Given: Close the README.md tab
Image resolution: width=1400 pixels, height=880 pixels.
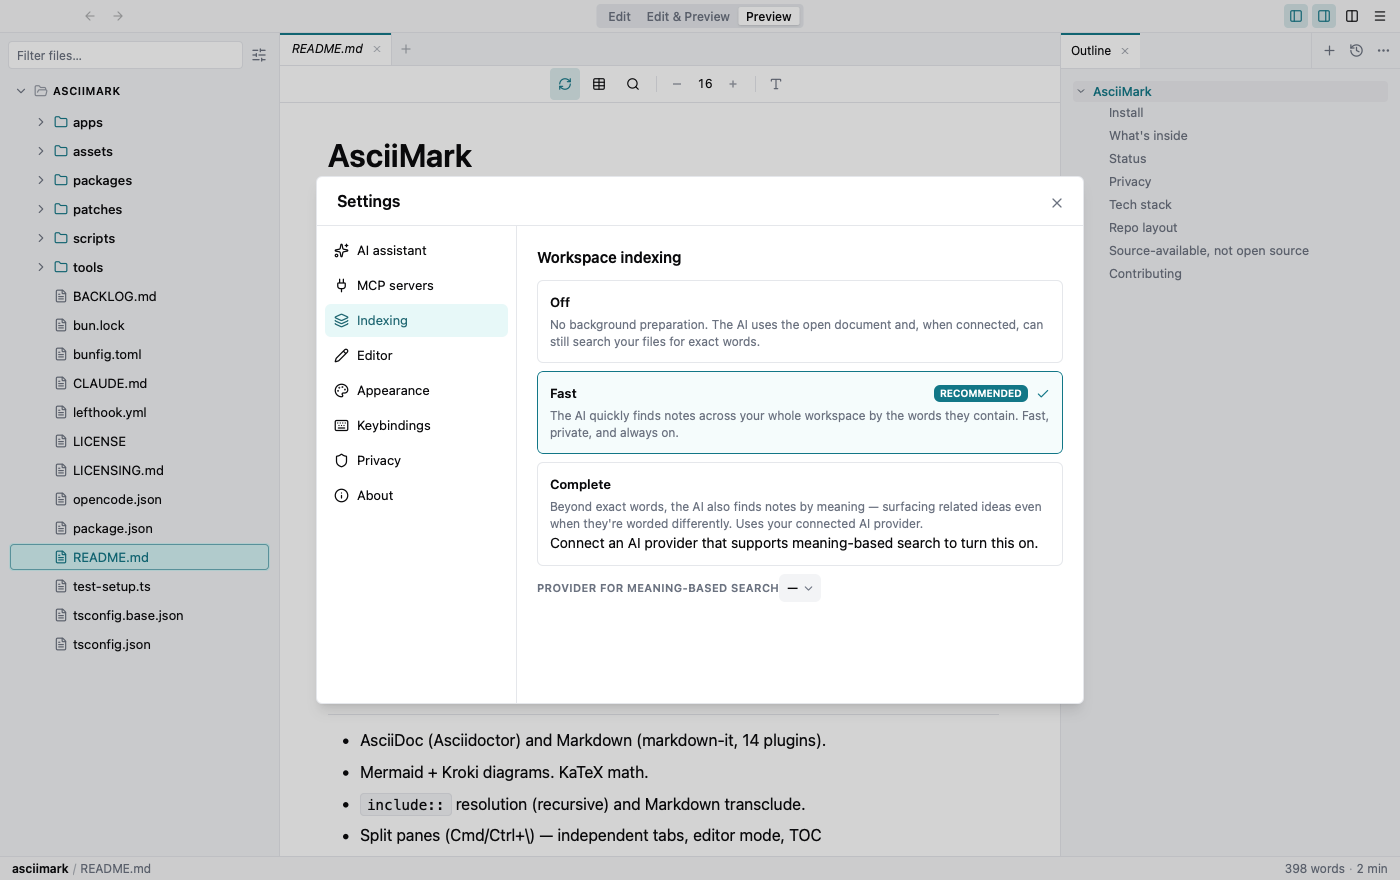Looking at the screenshot, I should click(377, 49).
